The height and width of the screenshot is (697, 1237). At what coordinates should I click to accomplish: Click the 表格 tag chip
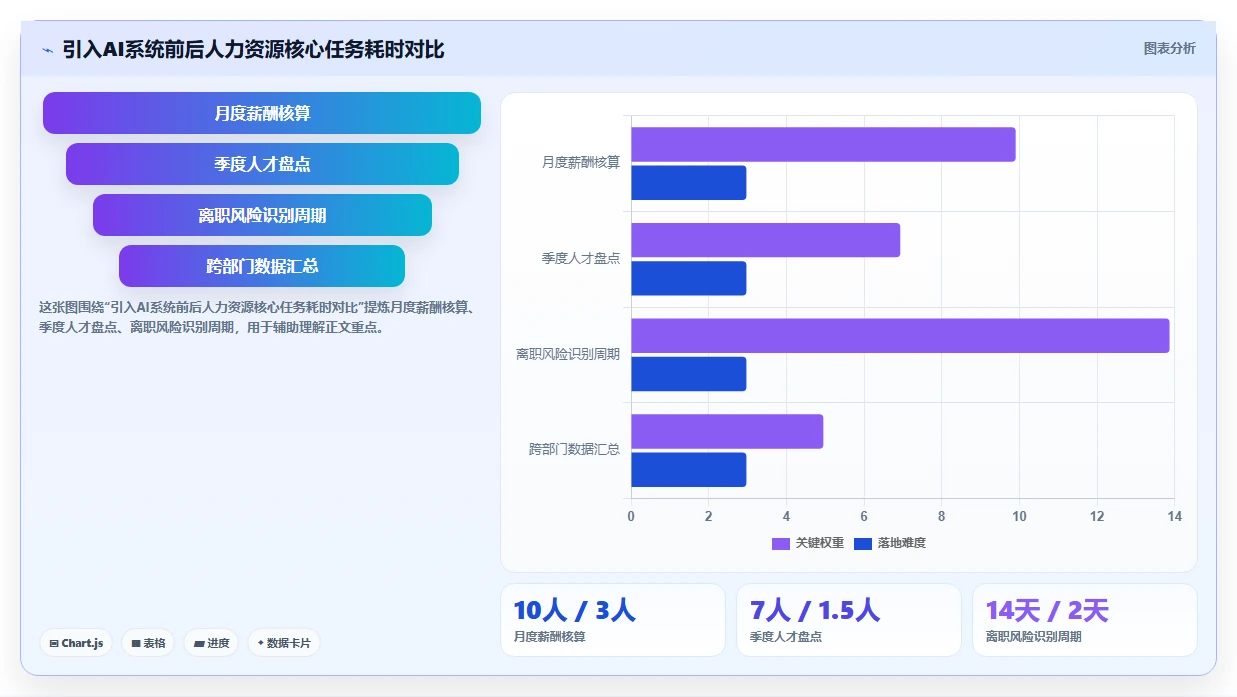click(x=148, y=643)
